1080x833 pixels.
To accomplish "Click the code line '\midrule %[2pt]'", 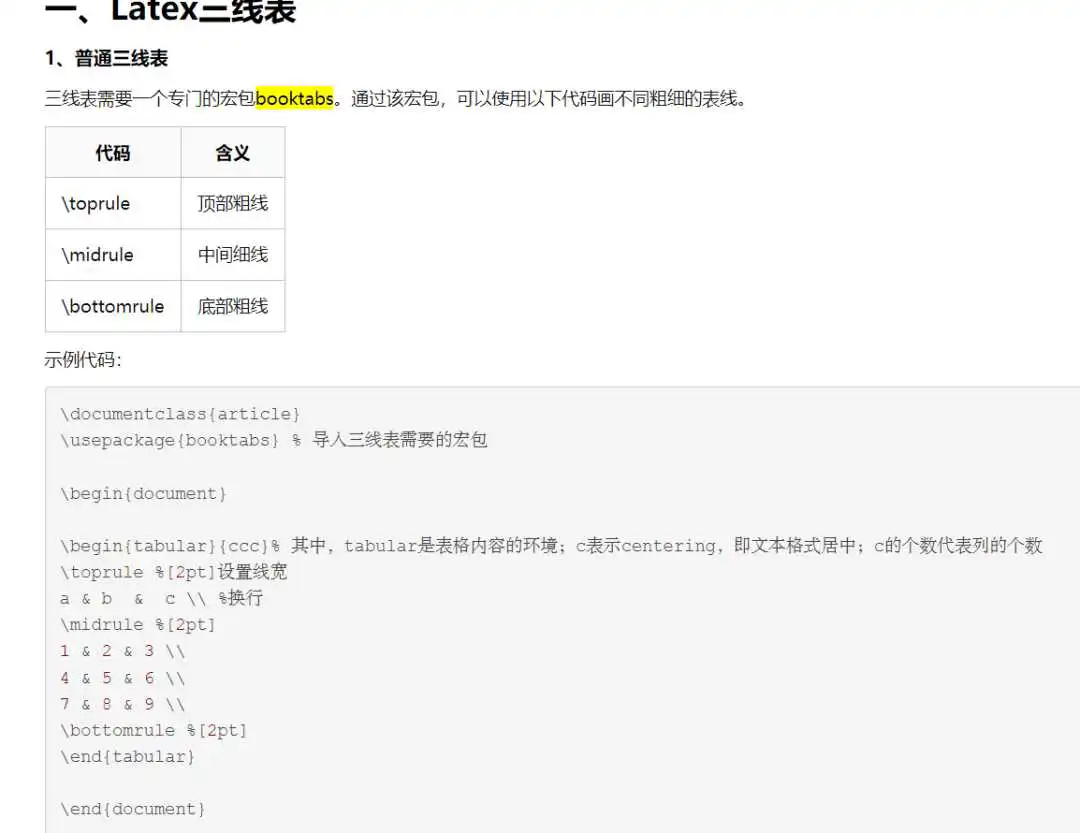I will tap(138, 625).
